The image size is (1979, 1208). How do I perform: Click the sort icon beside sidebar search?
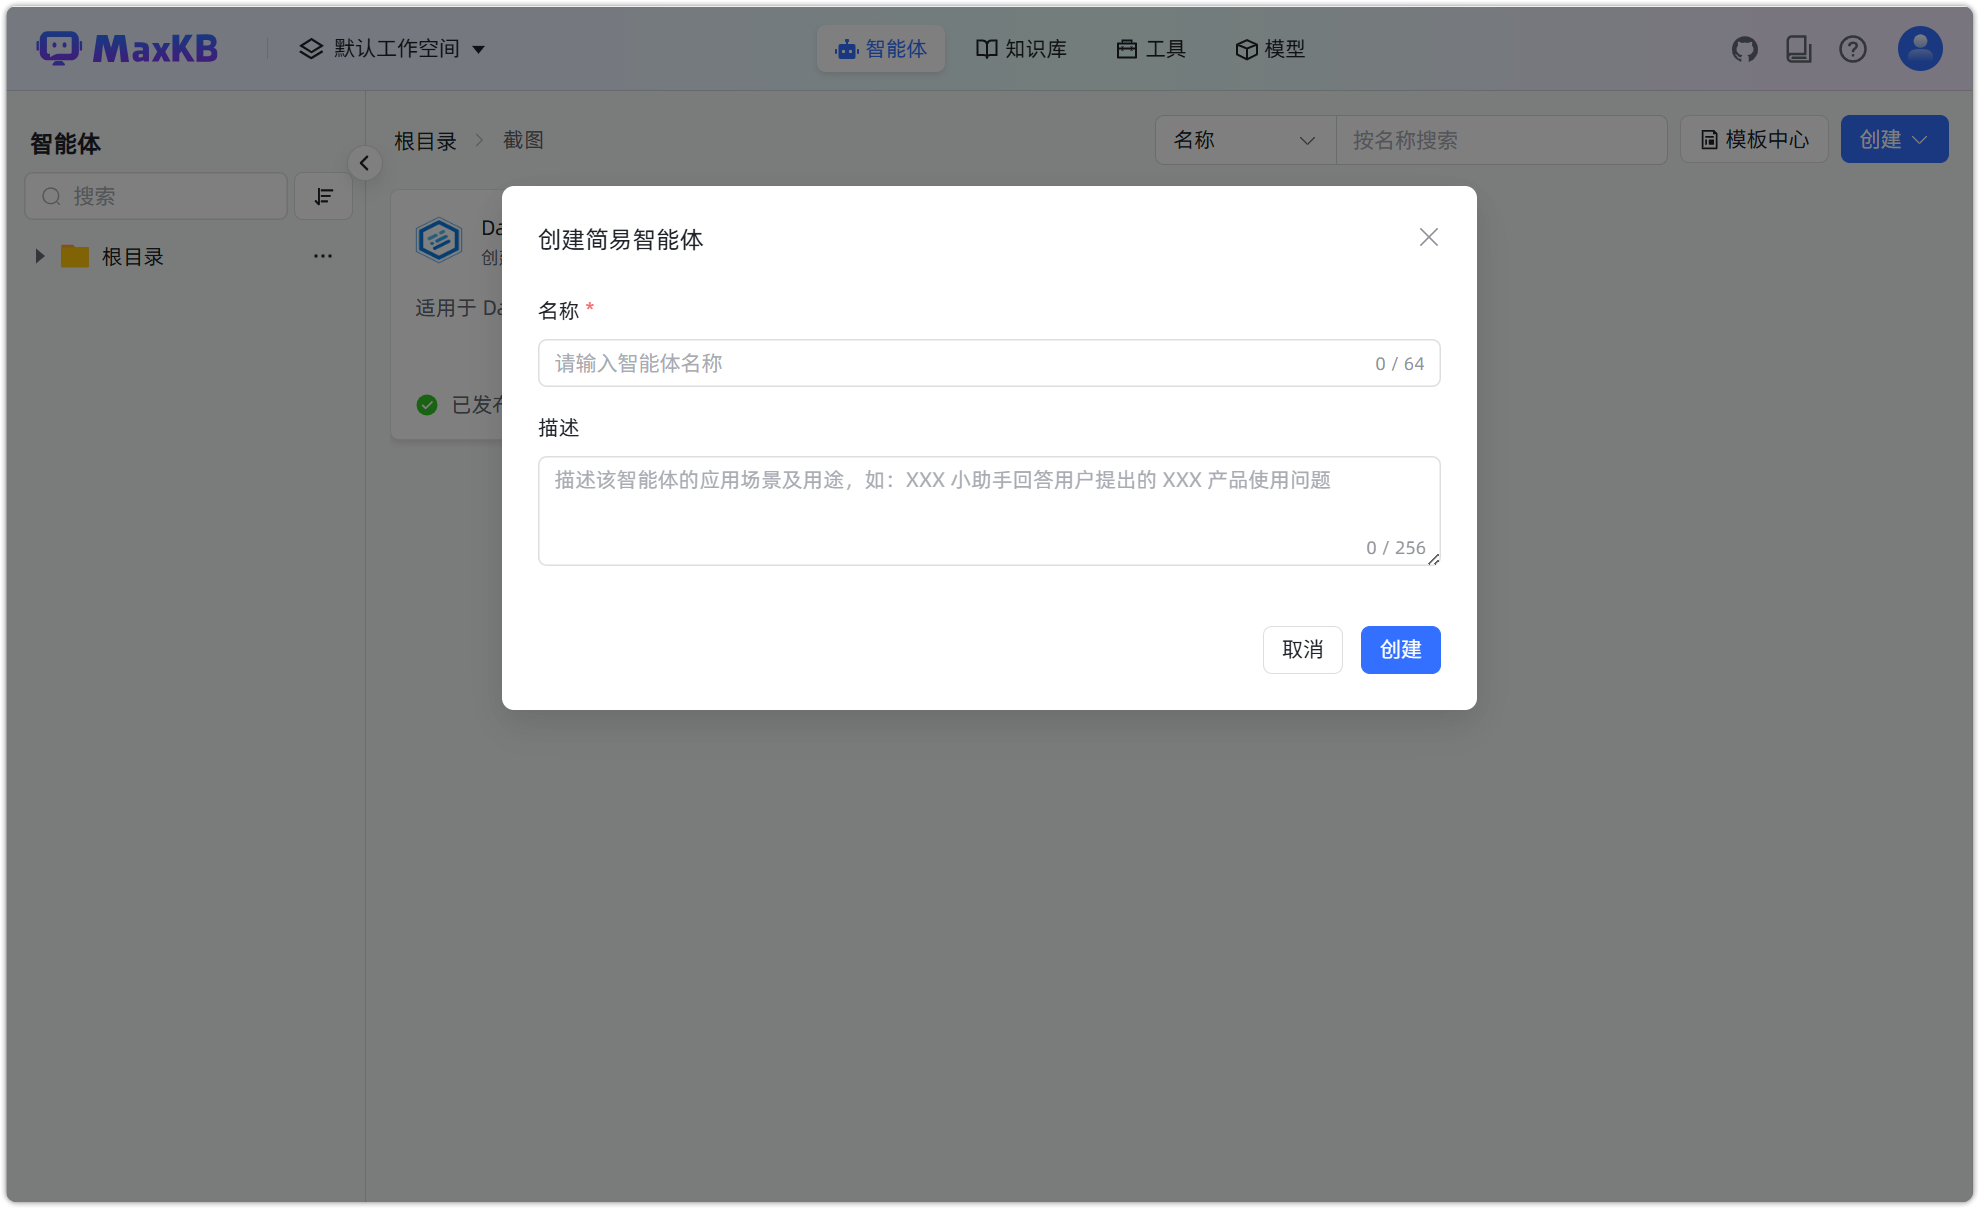[x=323, y=196]
